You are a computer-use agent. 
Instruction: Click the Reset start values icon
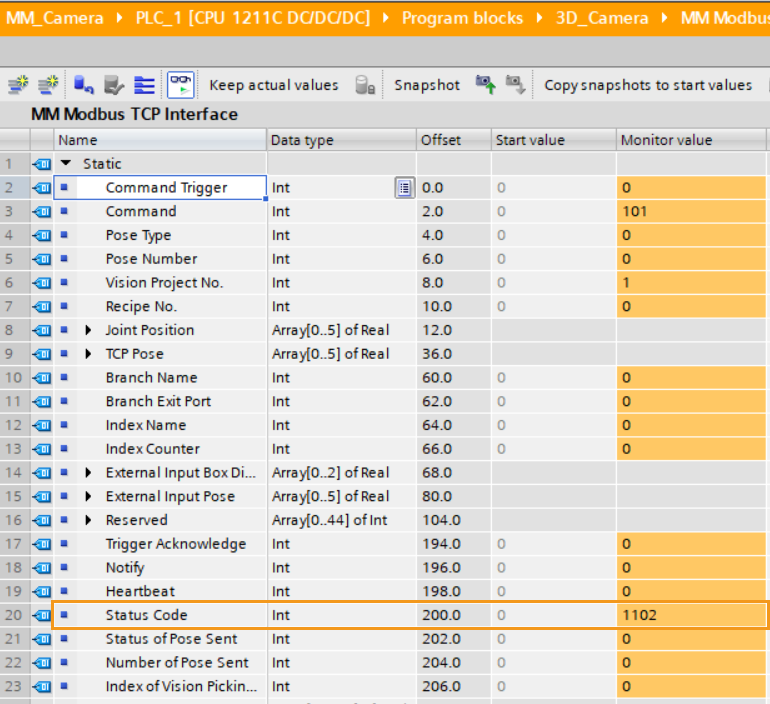tap(84, 85)
